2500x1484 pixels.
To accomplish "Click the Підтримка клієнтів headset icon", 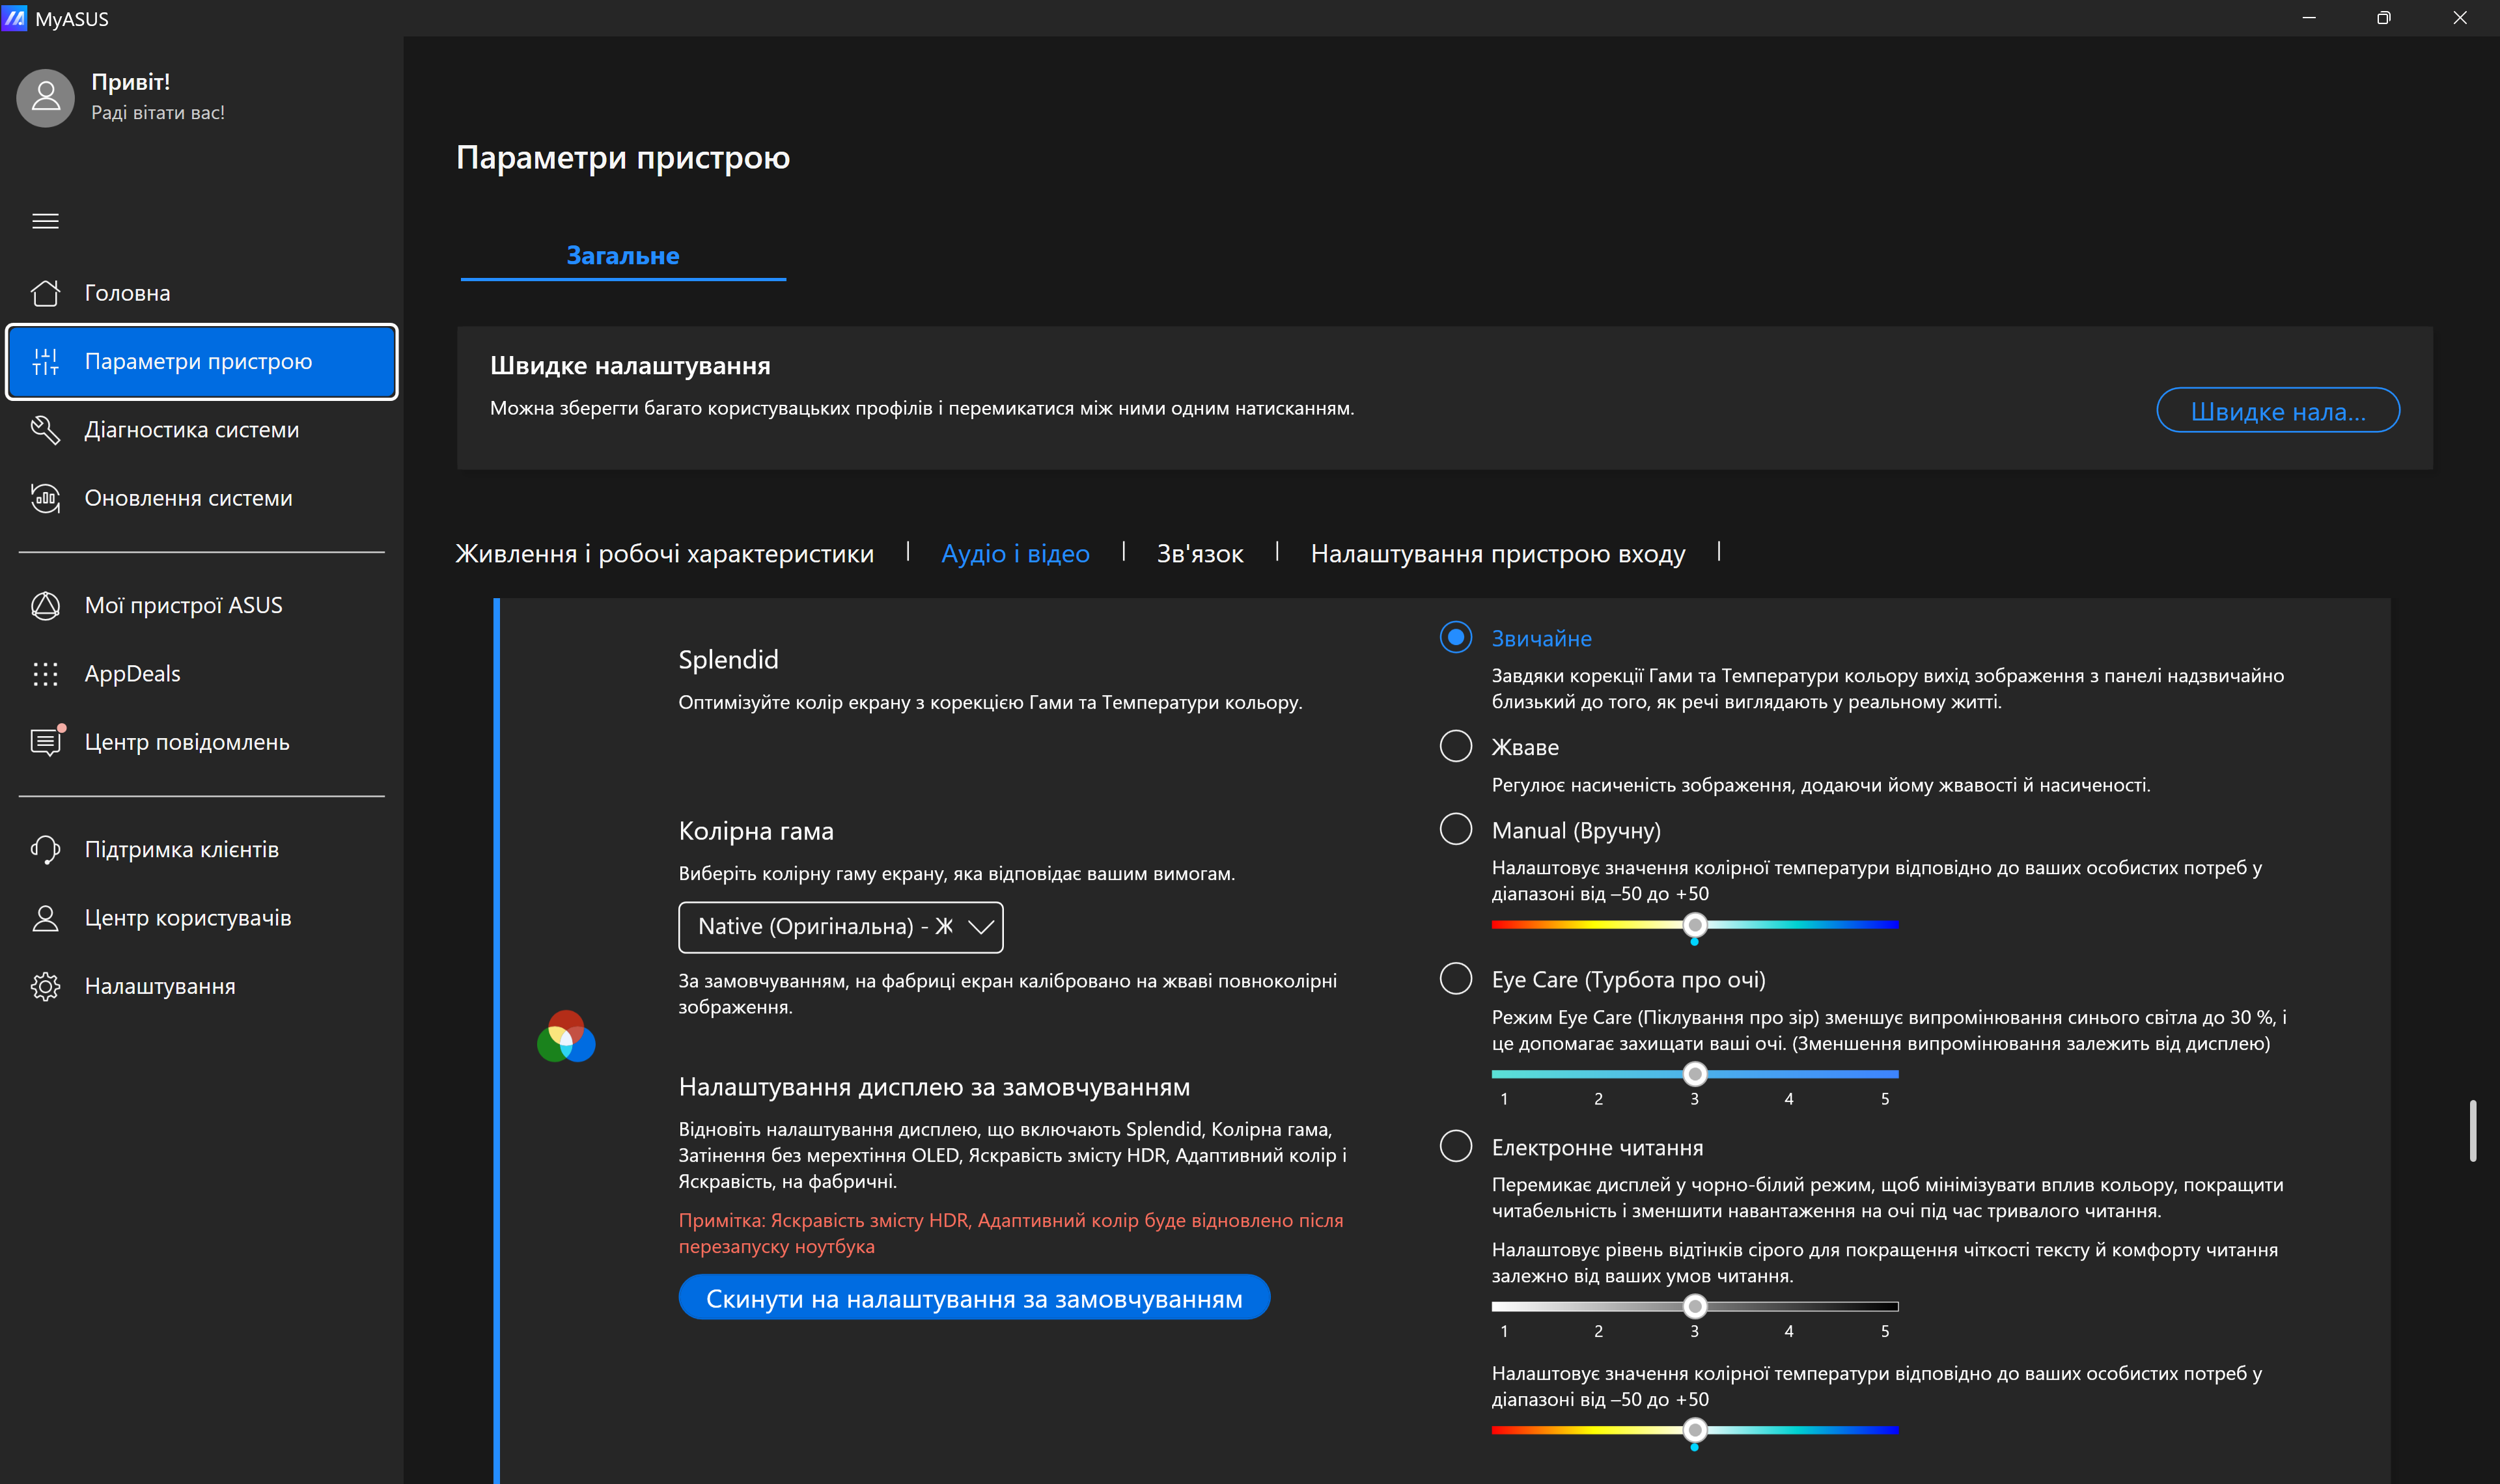I will point(45,849).
